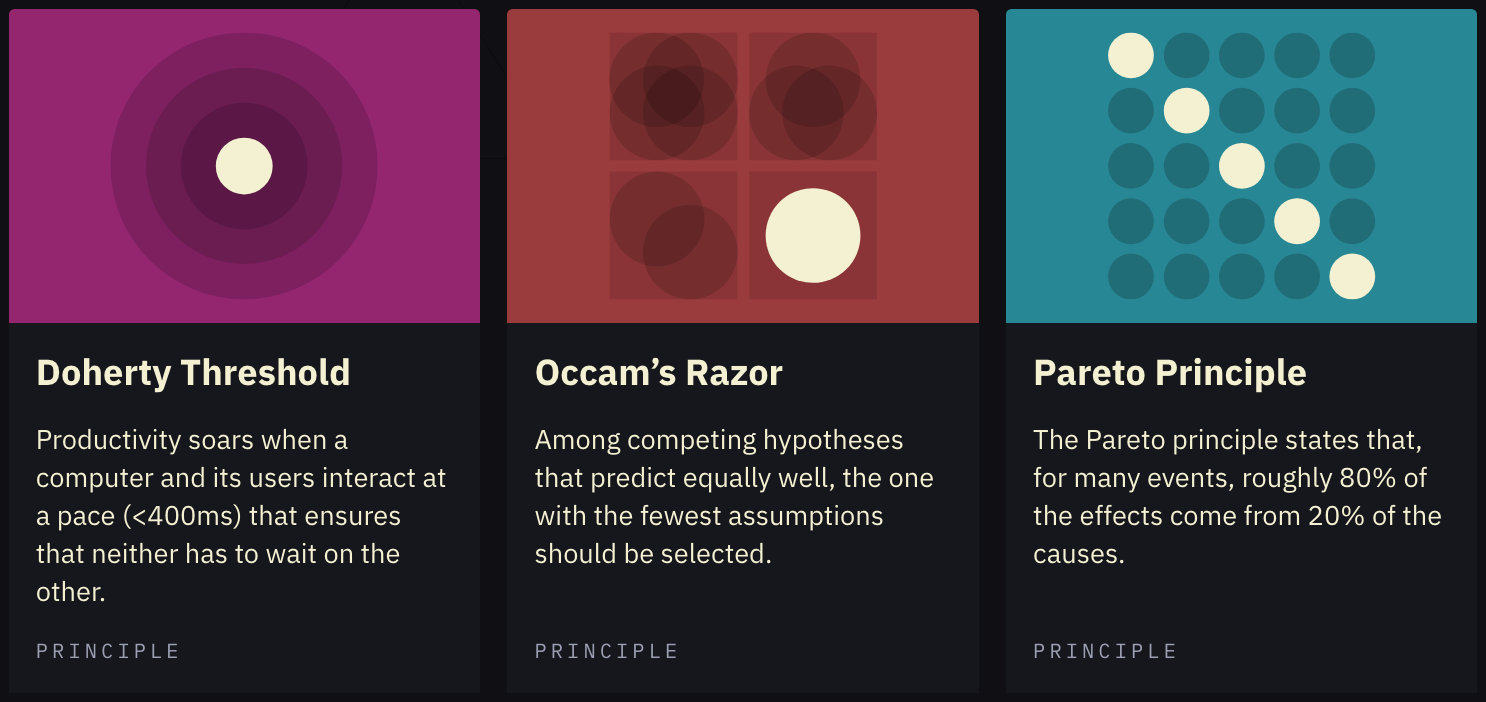
Task: Open the Pareto Principle card title
Action: click(1169, 372)
